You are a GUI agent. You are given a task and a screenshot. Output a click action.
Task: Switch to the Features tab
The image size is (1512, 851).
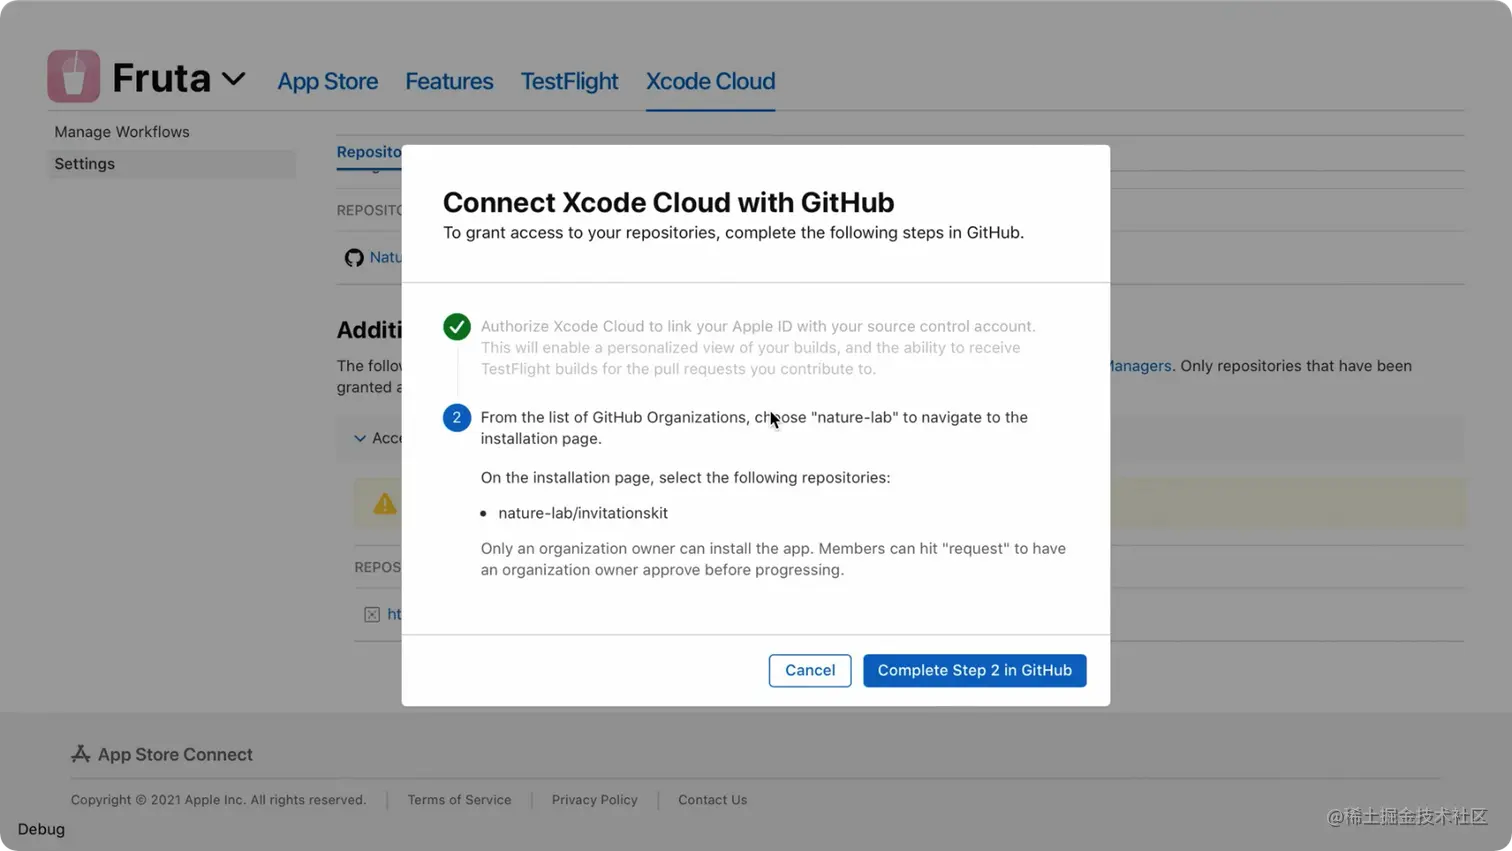click(x=449, y=81)
